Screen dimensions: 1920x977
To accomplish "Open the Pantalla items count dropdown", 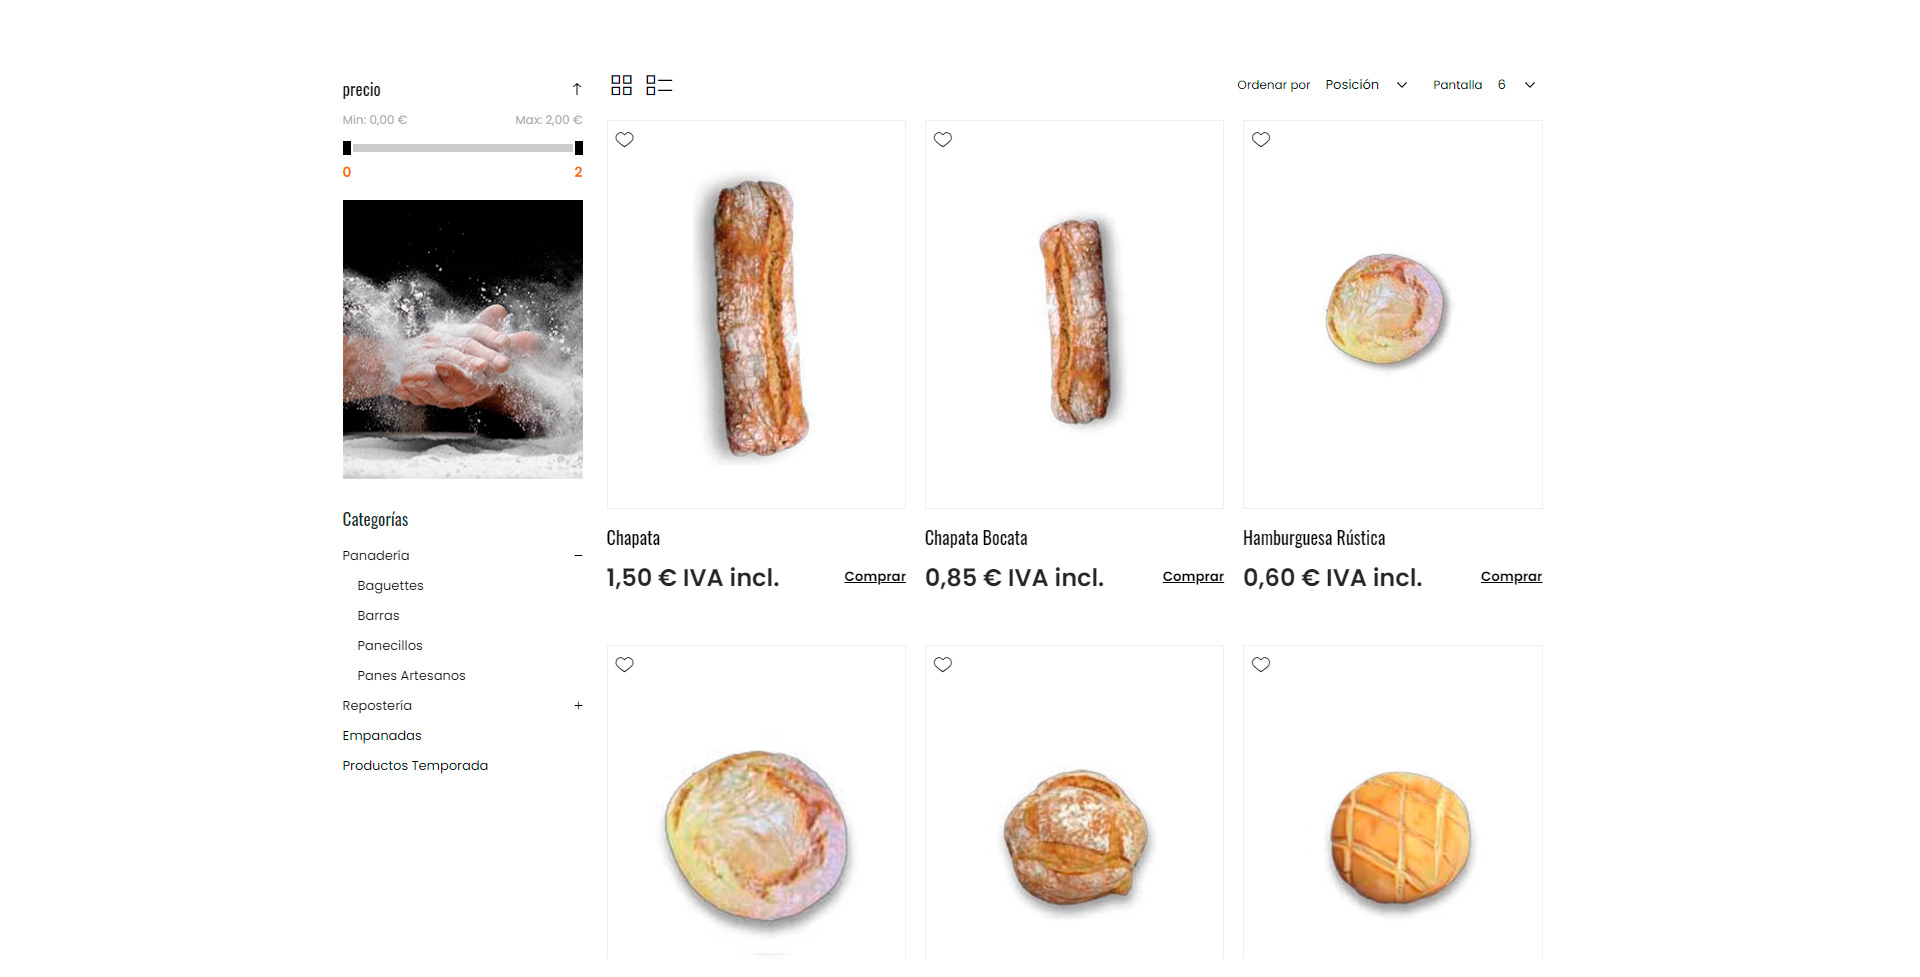I will point(1516,85).
